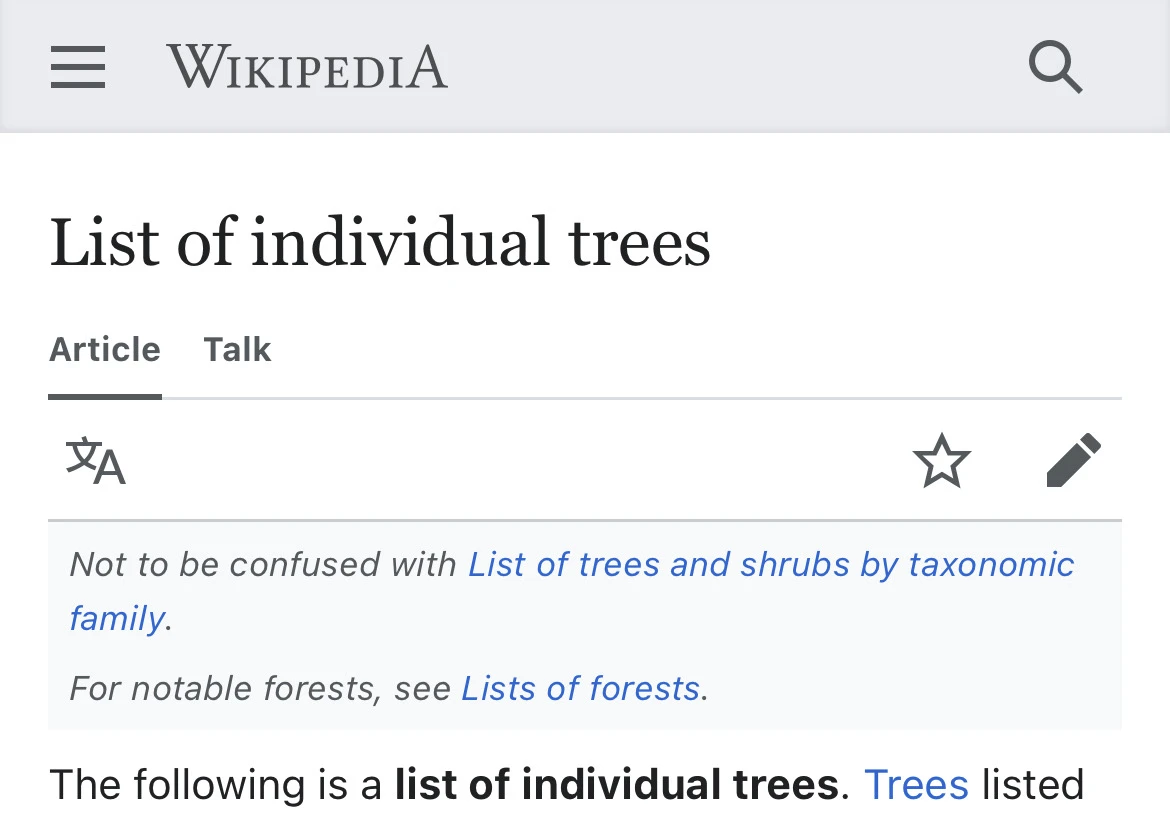Click the 'family' link on the second hatnote line
The image size is (1170, 831).
click(x=116, y=619)
